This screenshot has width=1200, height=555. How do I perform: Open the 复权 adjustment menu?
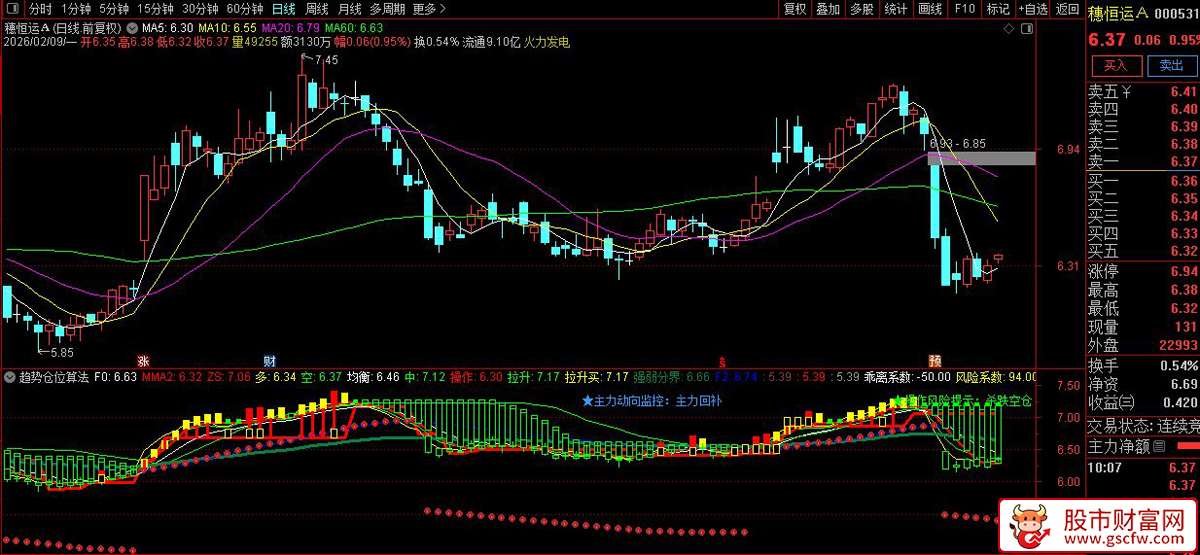(795, 9)
